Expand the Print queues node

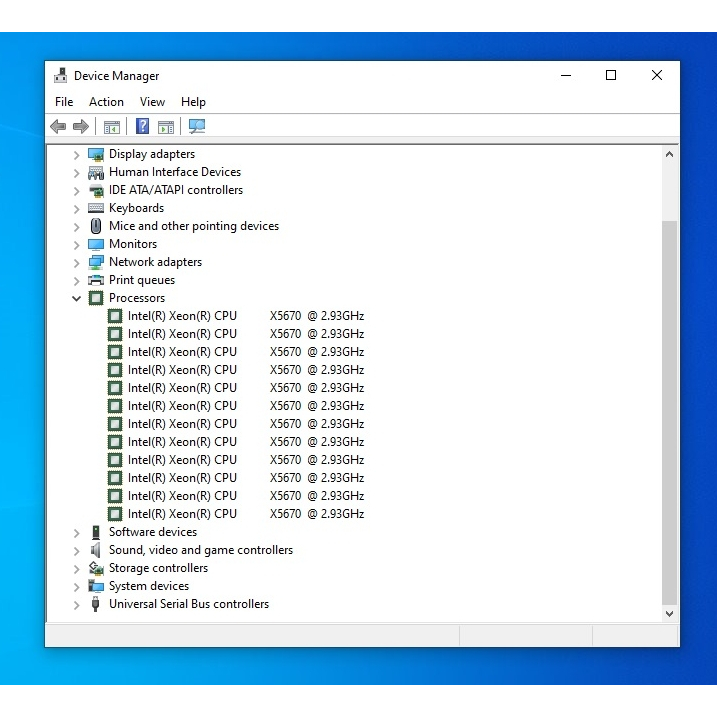(76, 281)
